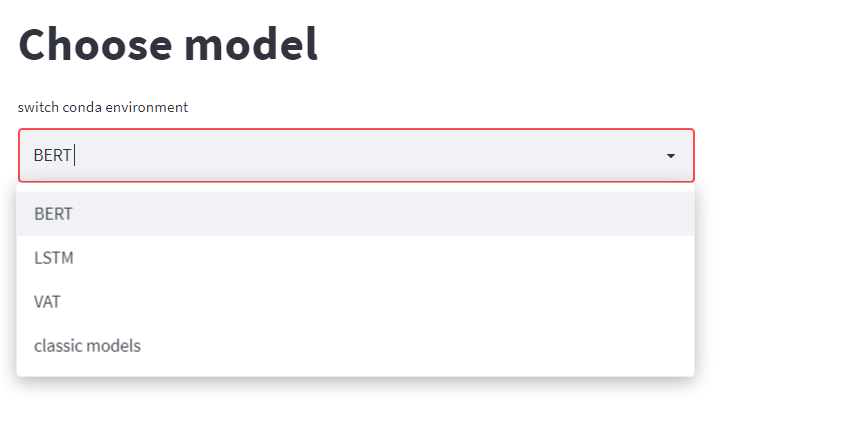Place the cursor after the typed BERT text

74,156
